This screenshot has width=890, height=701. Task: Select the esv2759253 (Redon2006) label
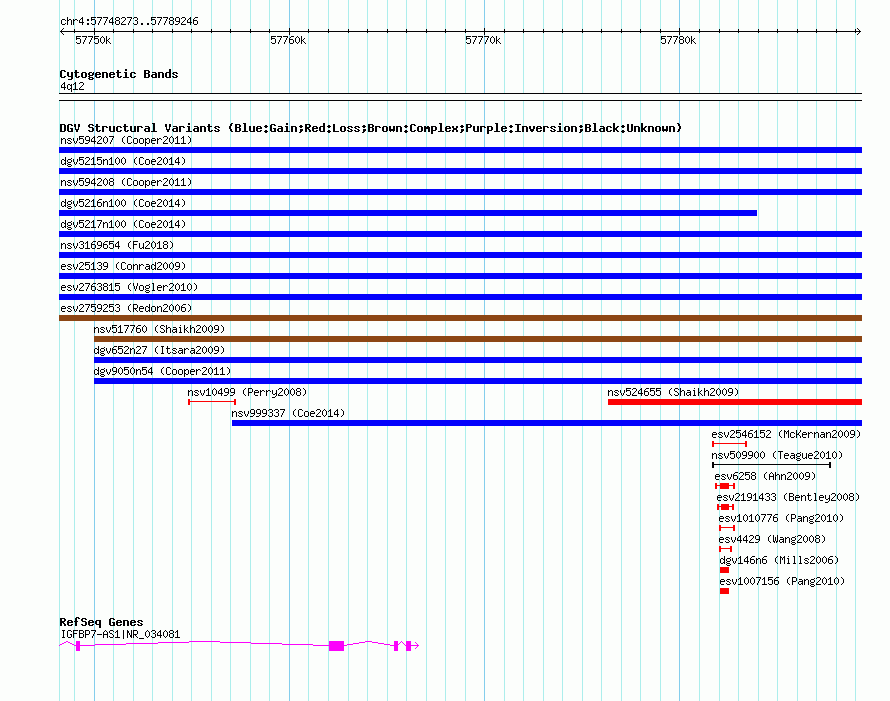coord(126,308)
